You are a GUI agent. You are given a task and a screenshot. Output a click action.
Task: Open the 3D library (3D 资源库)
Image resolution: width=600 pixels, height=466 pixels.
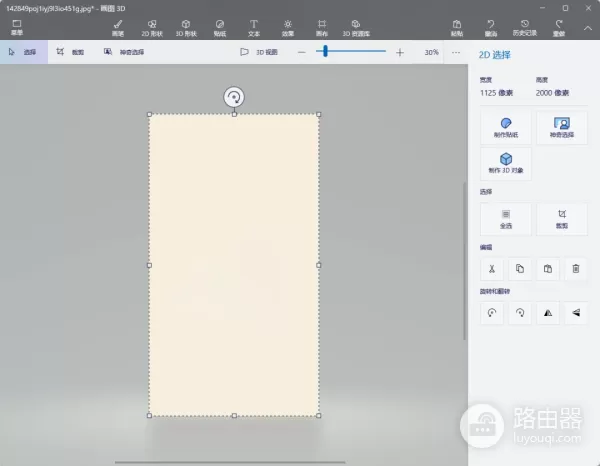coord(356,27)
